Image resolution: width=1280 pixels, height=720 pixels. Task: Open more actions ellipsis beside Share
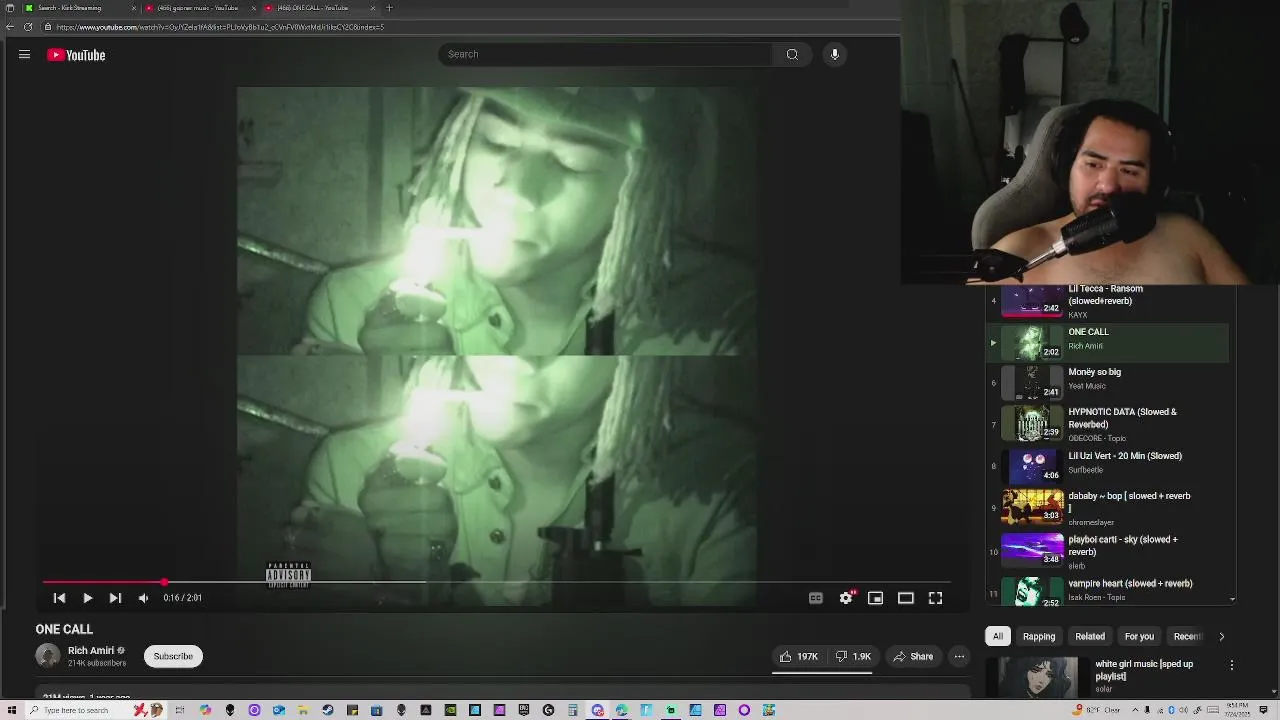(959, 657)
